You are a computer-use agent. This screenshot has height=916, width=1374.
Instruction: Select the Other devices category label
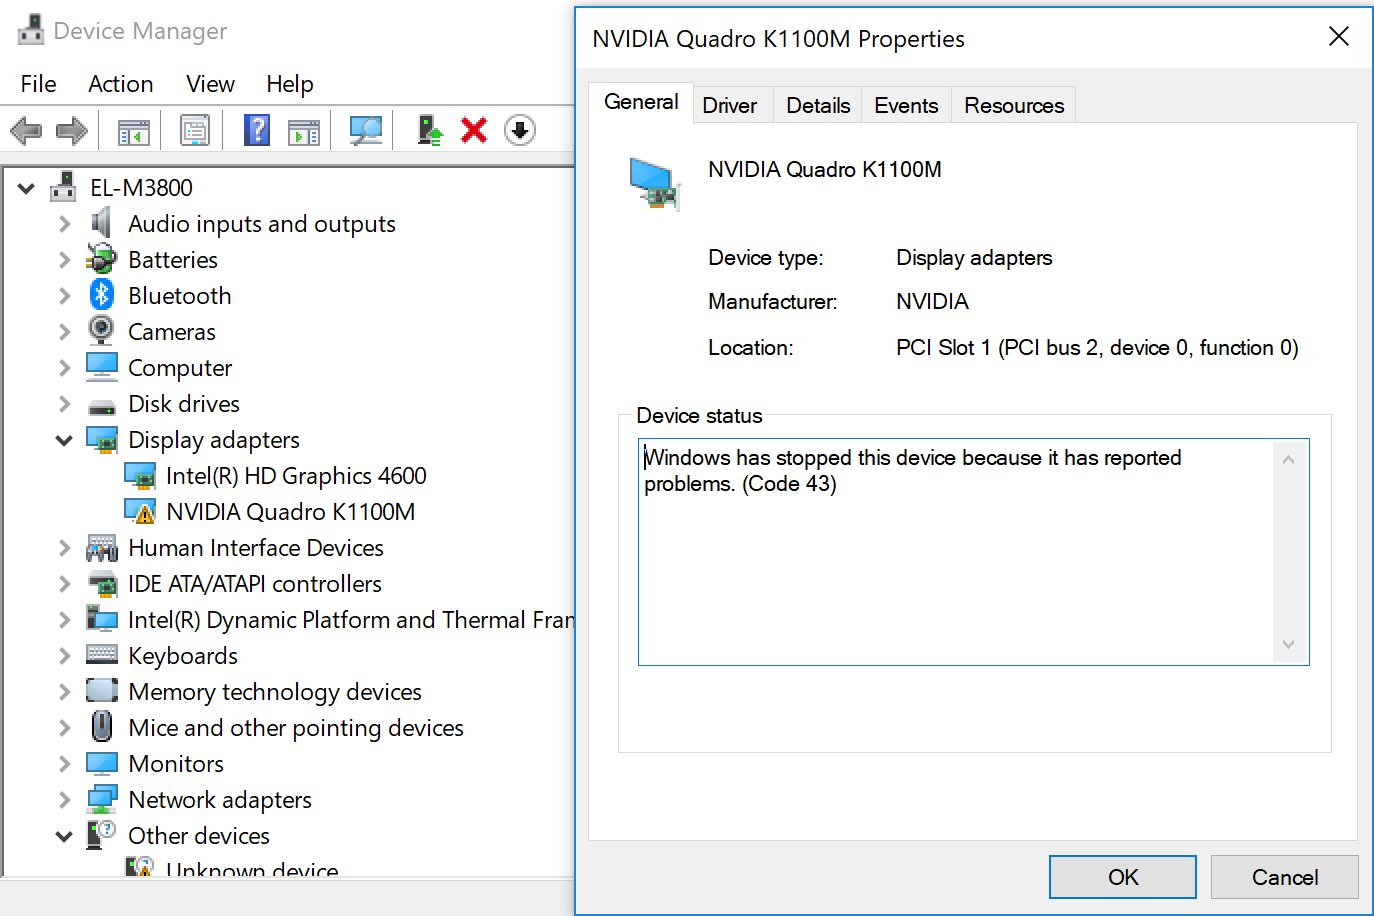coord(199,836)
